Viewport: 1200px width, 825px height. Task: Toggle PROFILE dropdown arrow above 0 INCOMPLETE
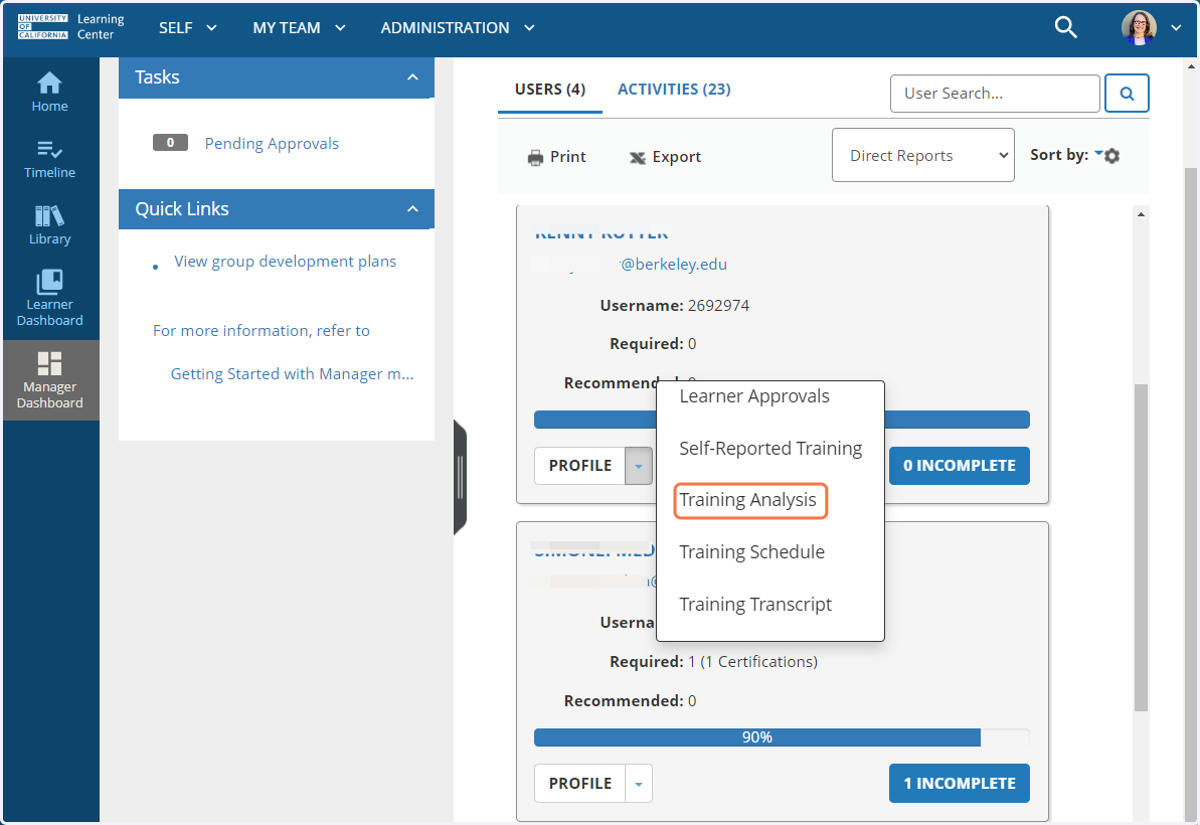click(x=639, y=465)
